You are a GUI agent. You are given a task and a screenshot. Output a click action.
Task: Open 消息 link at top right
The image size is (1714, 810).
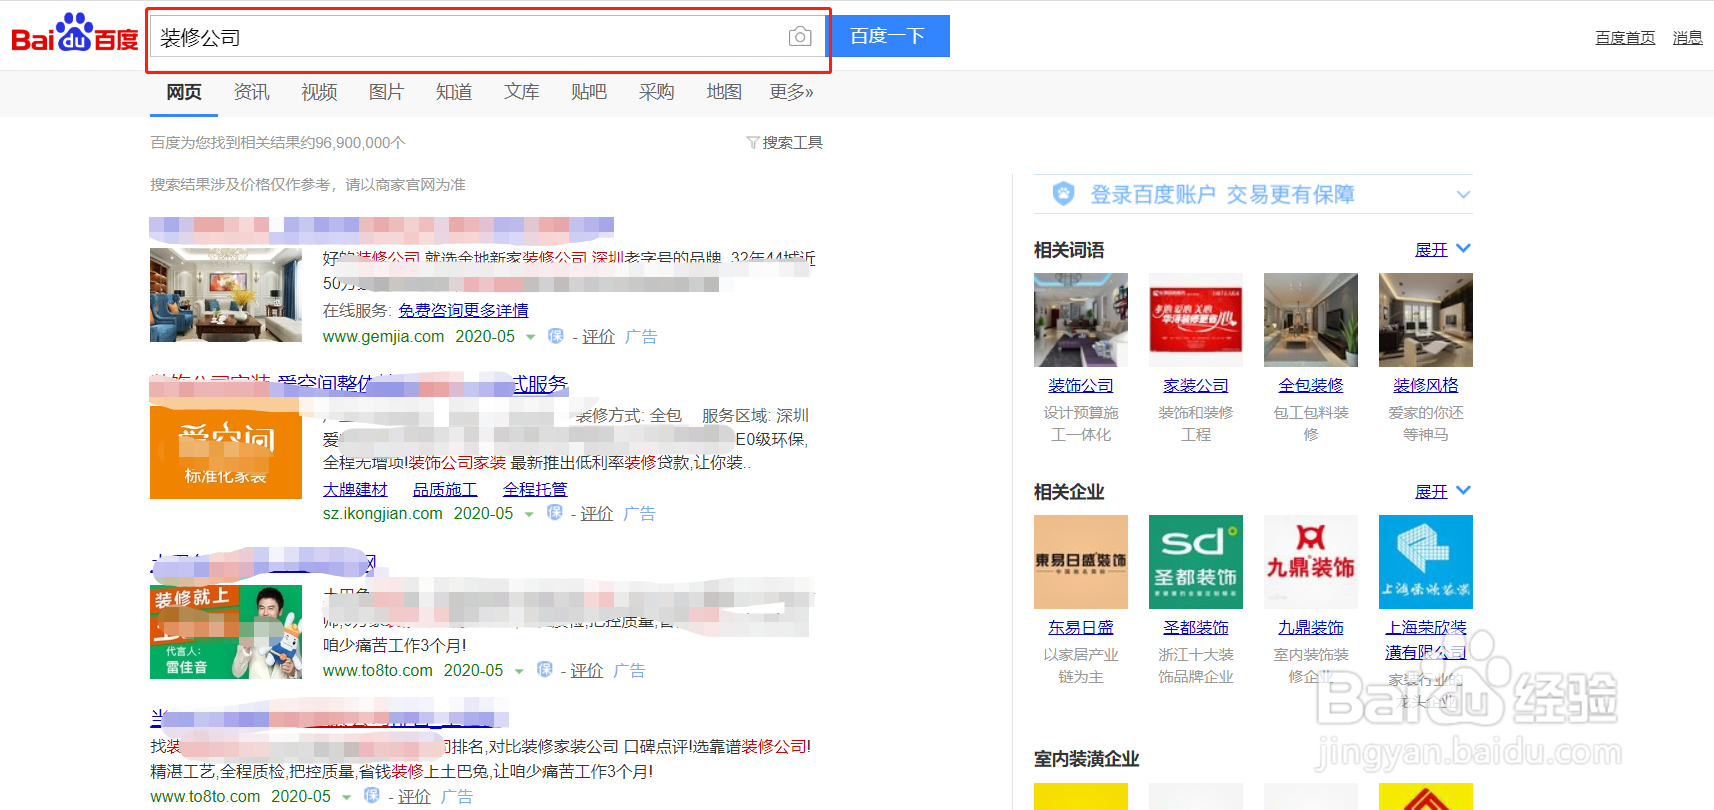(1687, 38)
